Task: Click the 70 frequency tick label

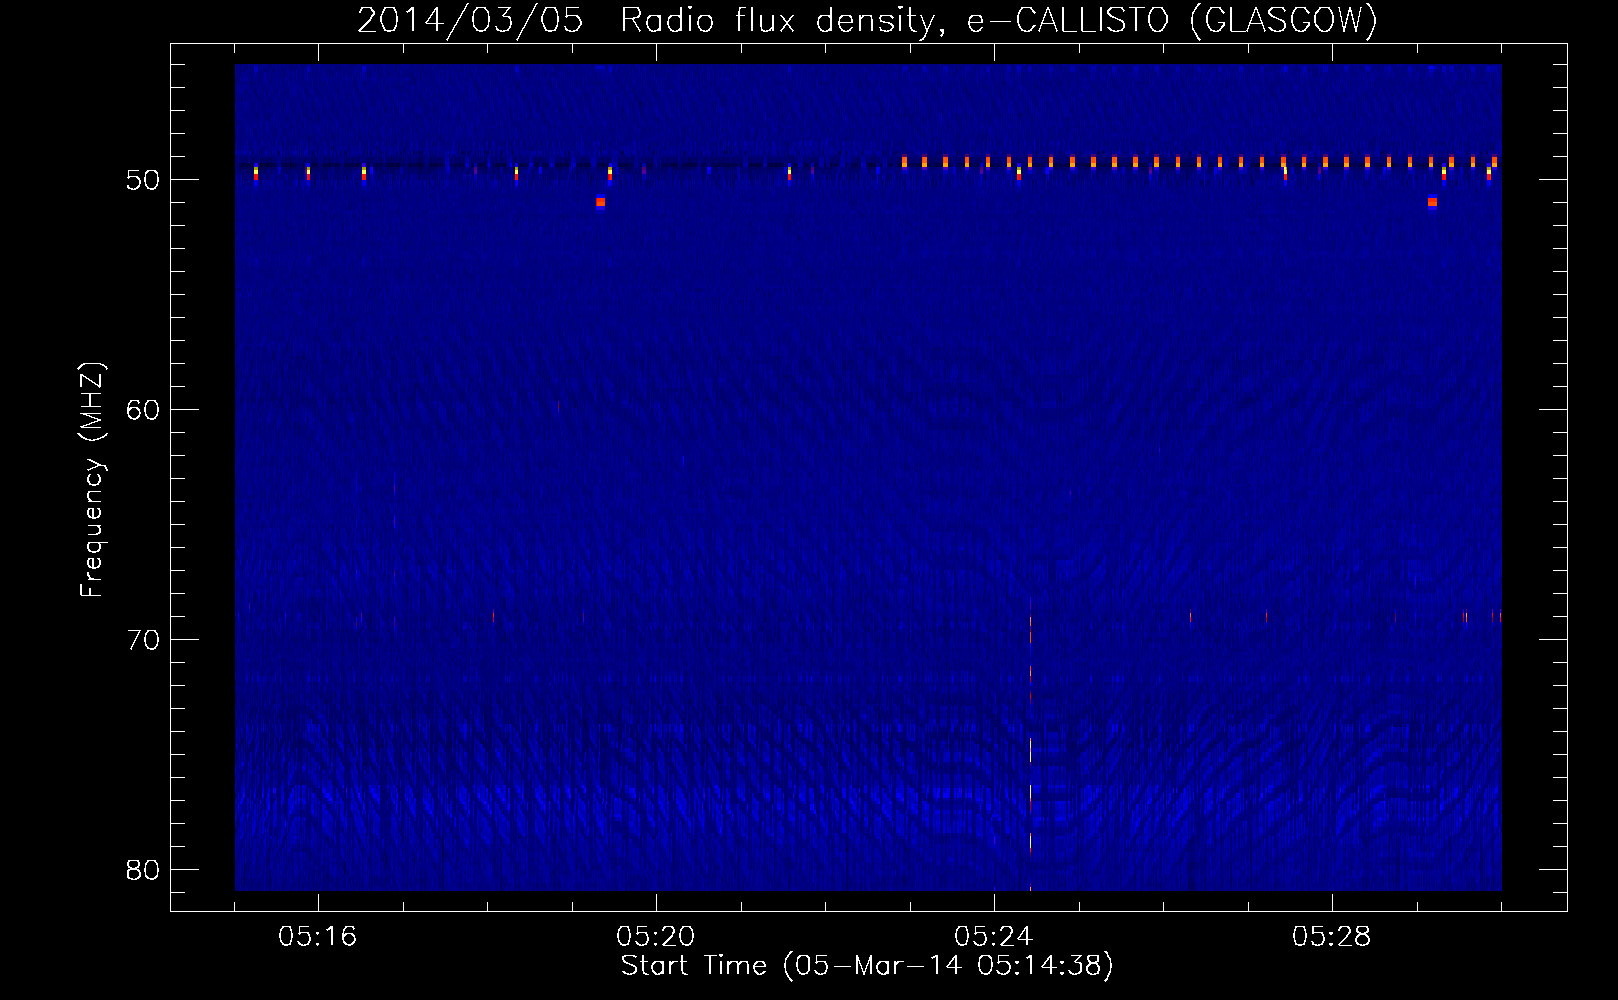Action: coord(143,640)
